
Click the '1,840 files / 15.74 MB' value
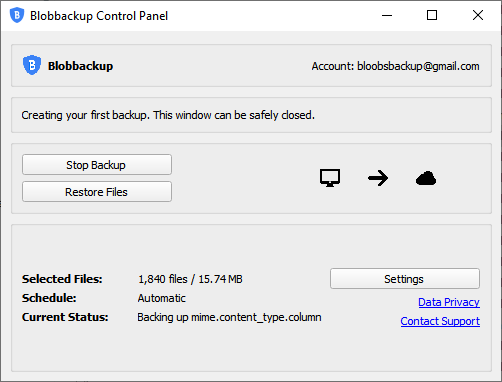(x=190, y=279)
